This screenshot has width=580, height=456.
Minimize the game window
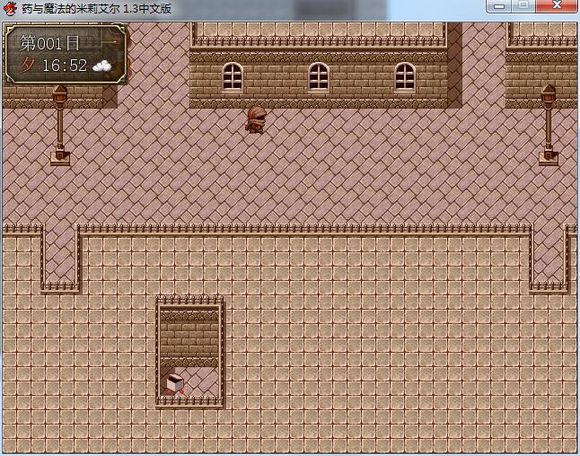click(499, 6)
